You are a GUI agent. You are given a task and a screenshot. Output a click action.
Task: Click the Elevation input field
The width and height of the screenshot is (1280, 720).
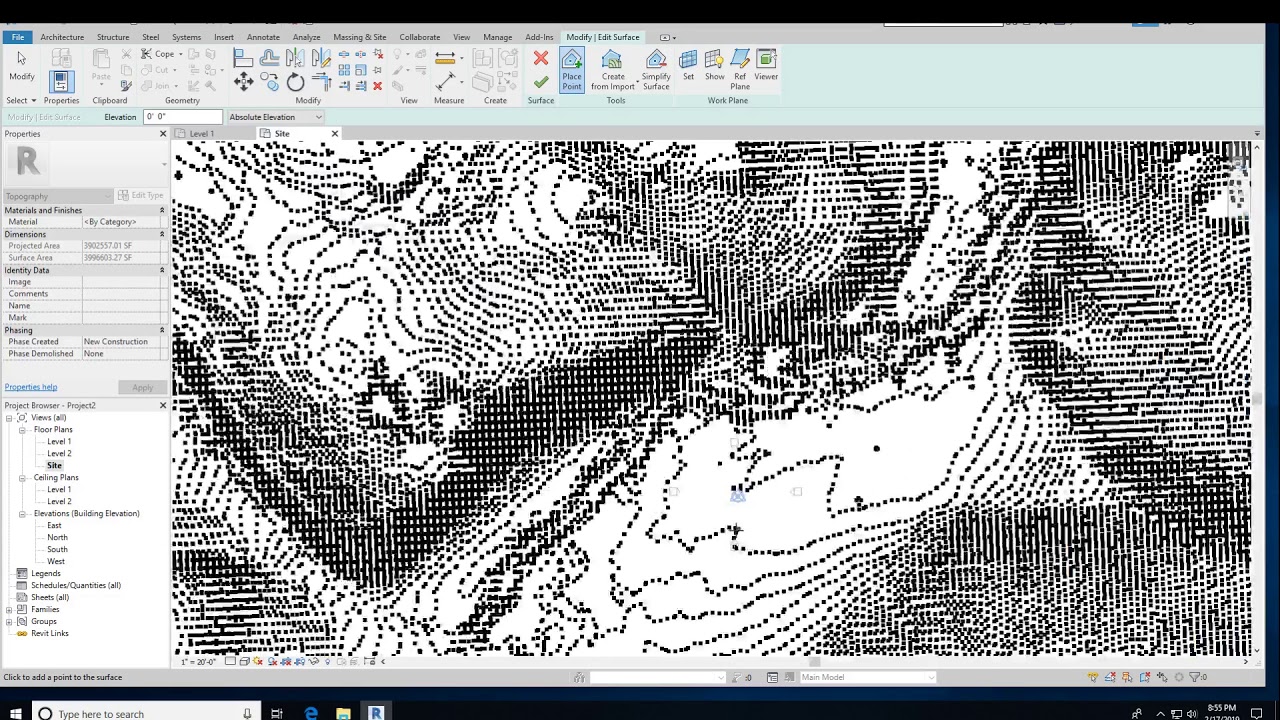coord(181,117)
